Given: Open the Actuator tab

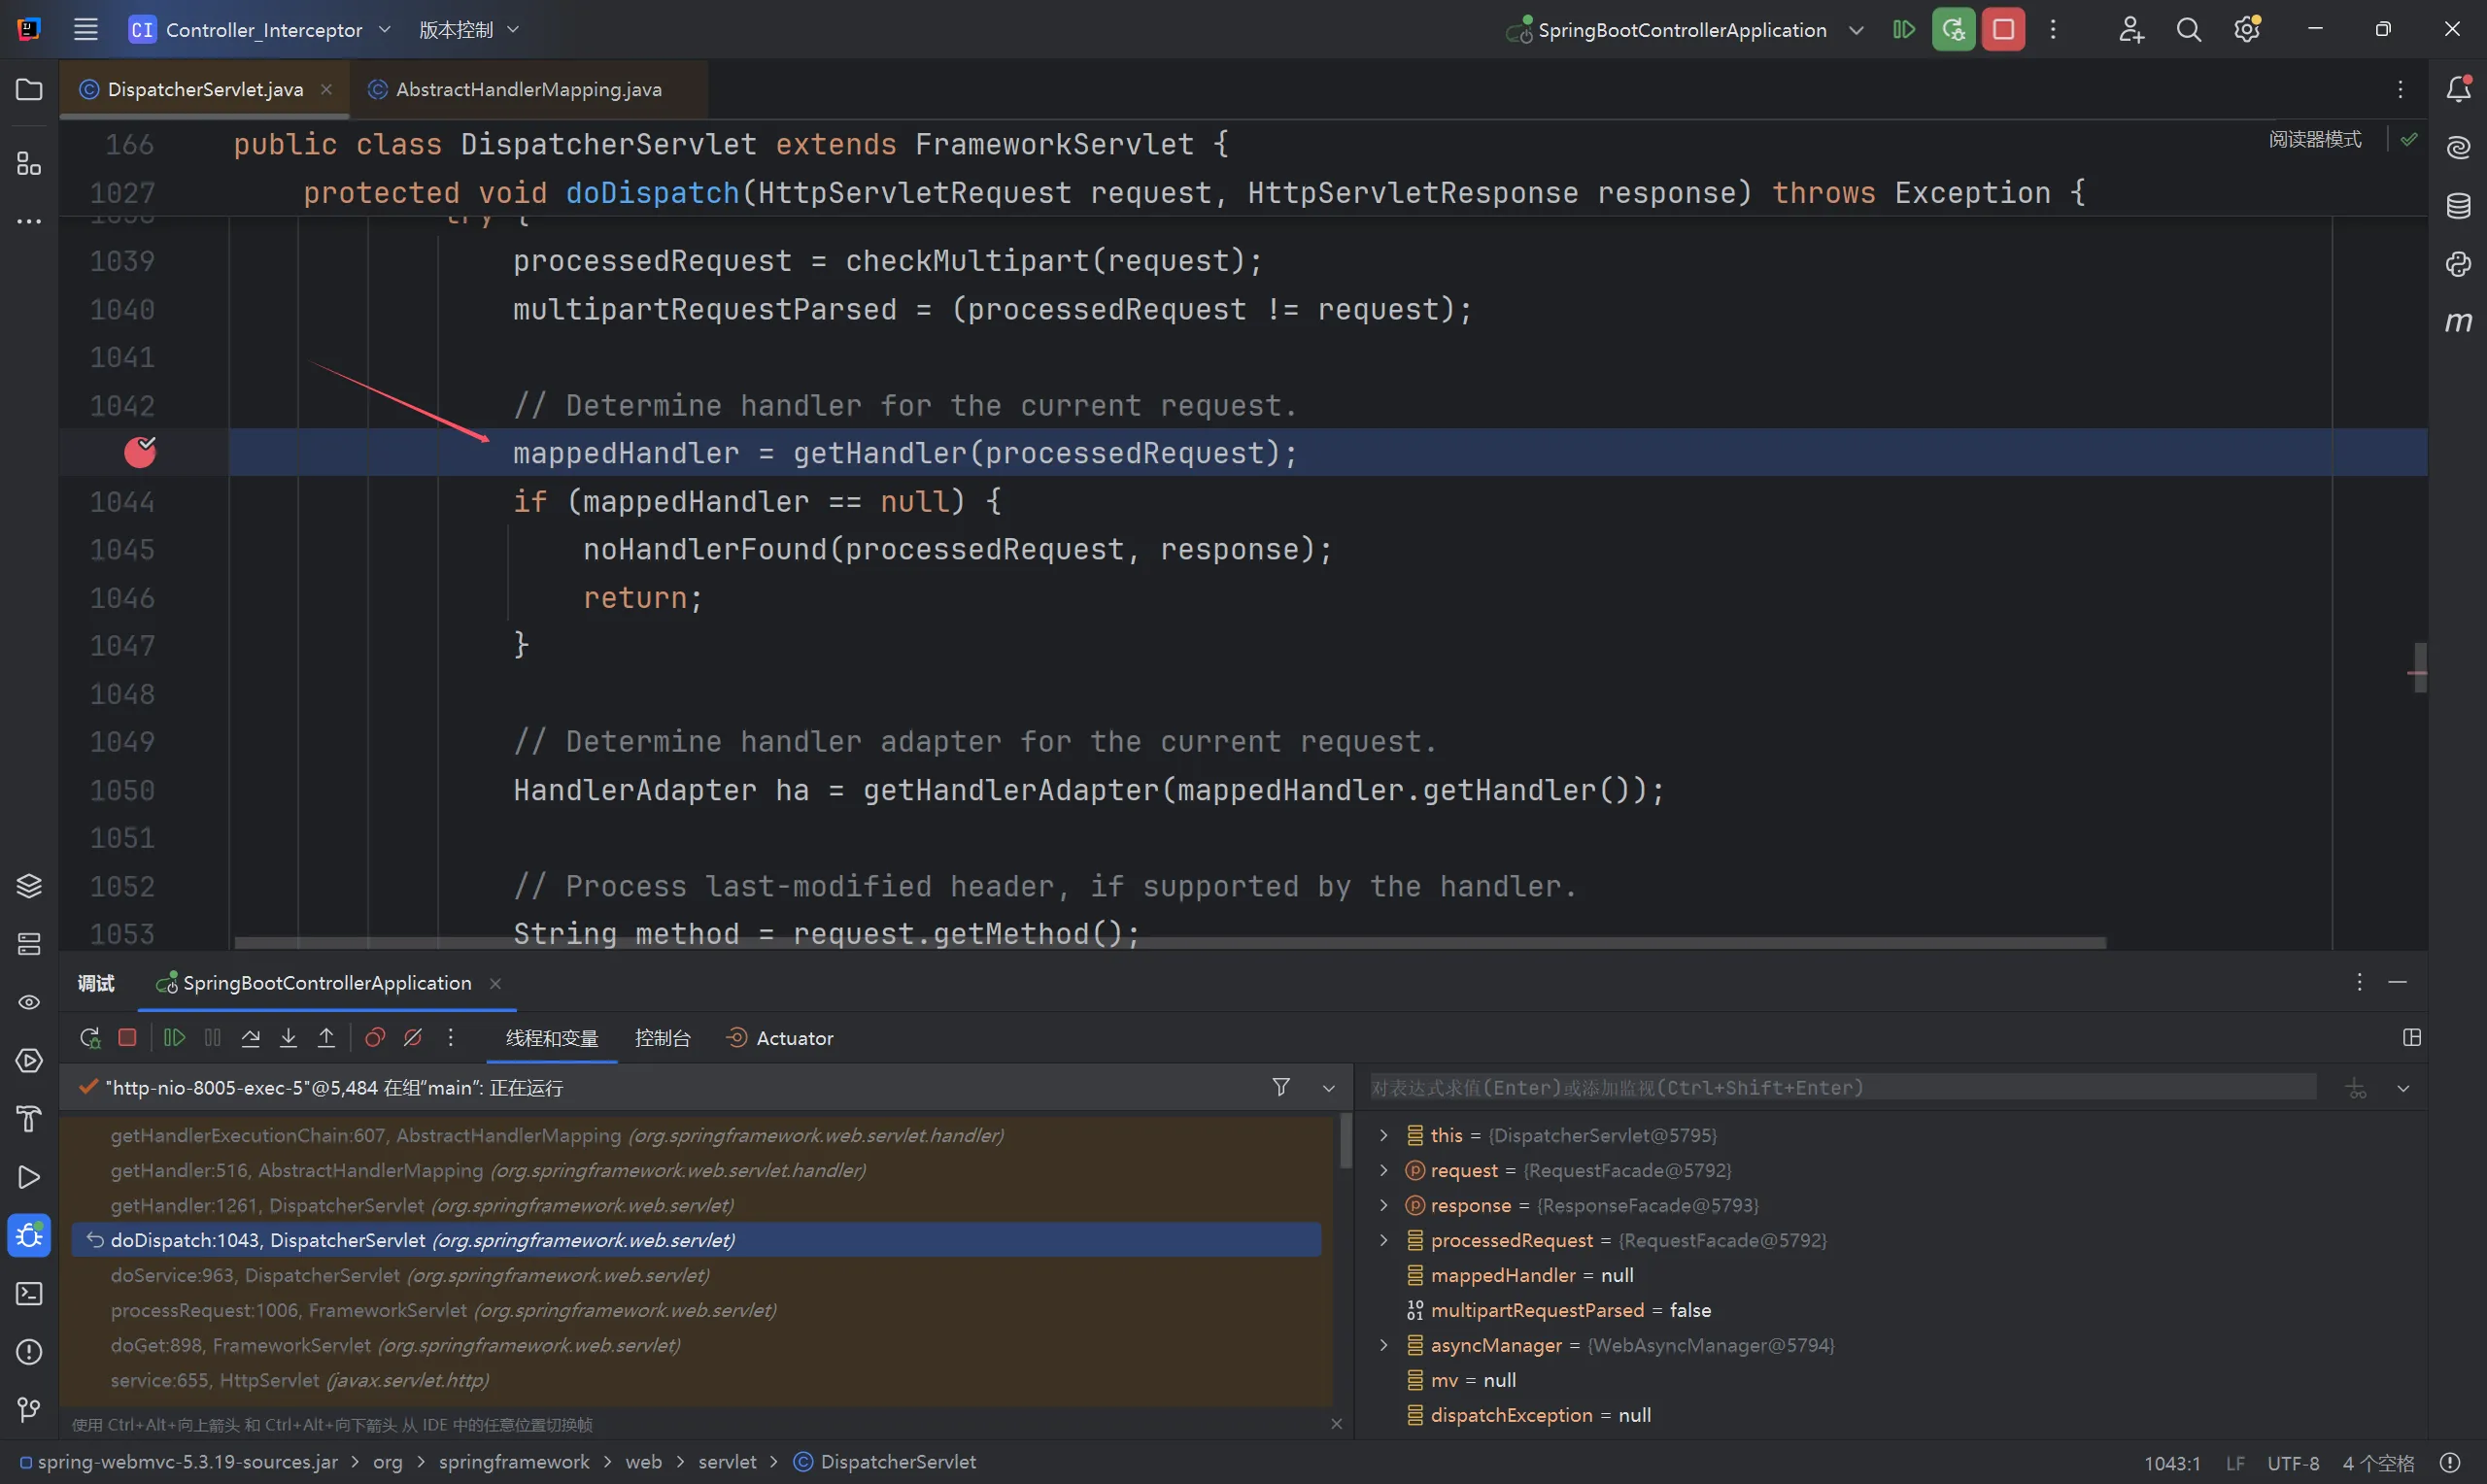Looking at the screenshot, I should pyautogui.click(x=780, y=1038).
